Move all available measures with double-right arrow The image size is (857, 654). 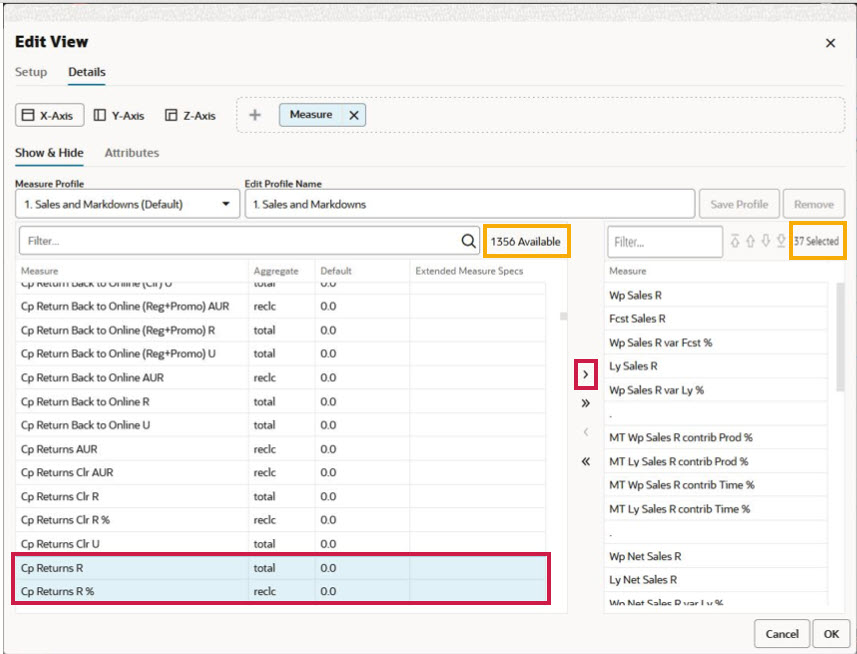[x=585, y=403]
